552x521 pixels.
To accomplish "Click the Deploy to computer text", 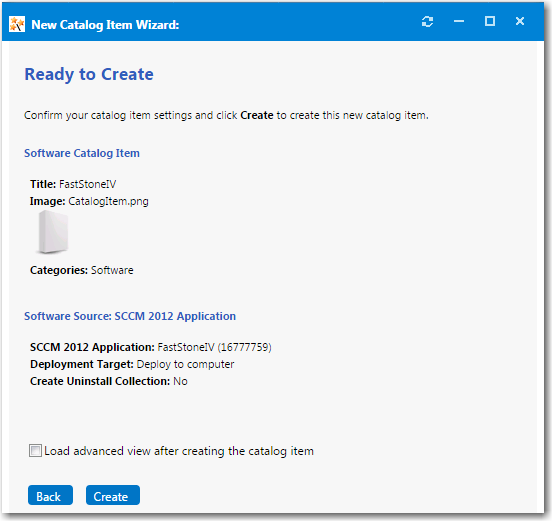I will click(x=185, y=364).
